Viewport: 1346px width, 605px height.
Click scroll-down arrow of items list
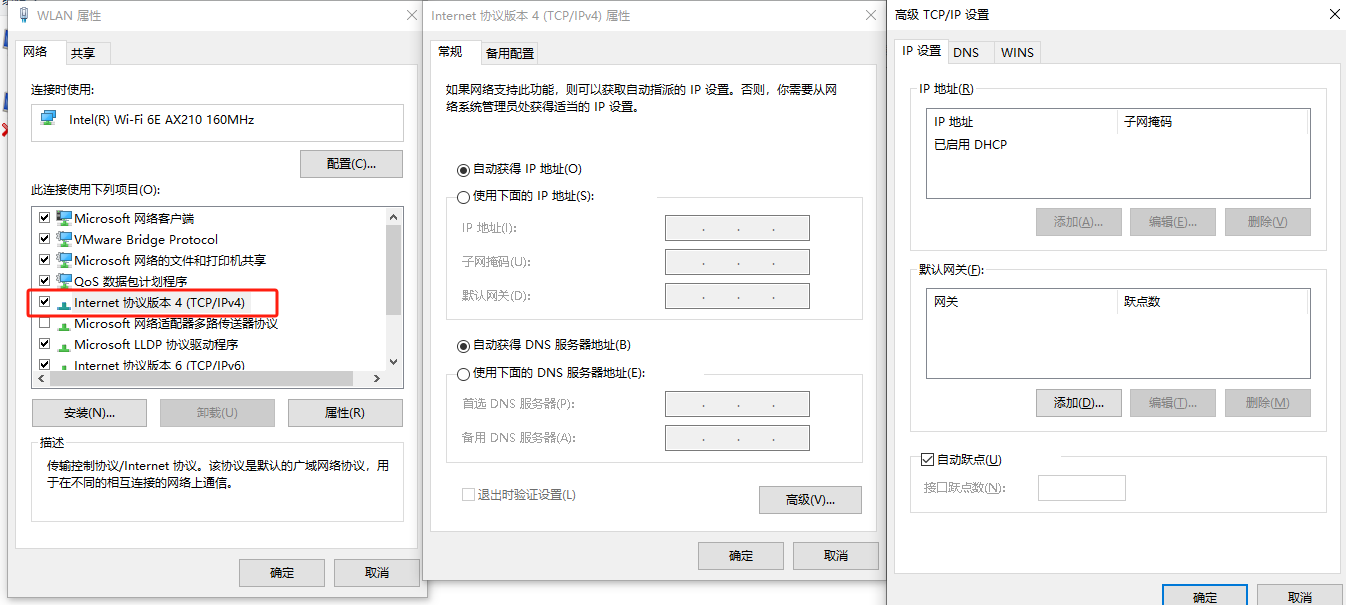[x=393, y=362]
